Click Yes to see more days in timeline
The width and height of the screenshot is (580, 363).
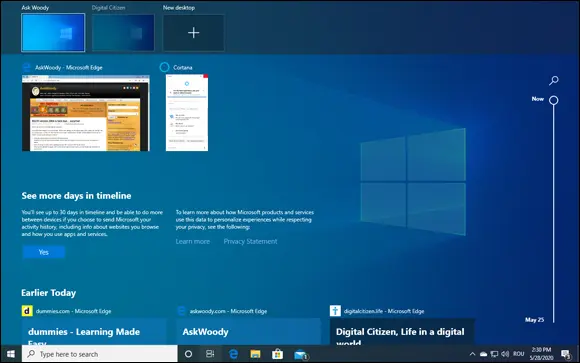(x=44, y=252)
